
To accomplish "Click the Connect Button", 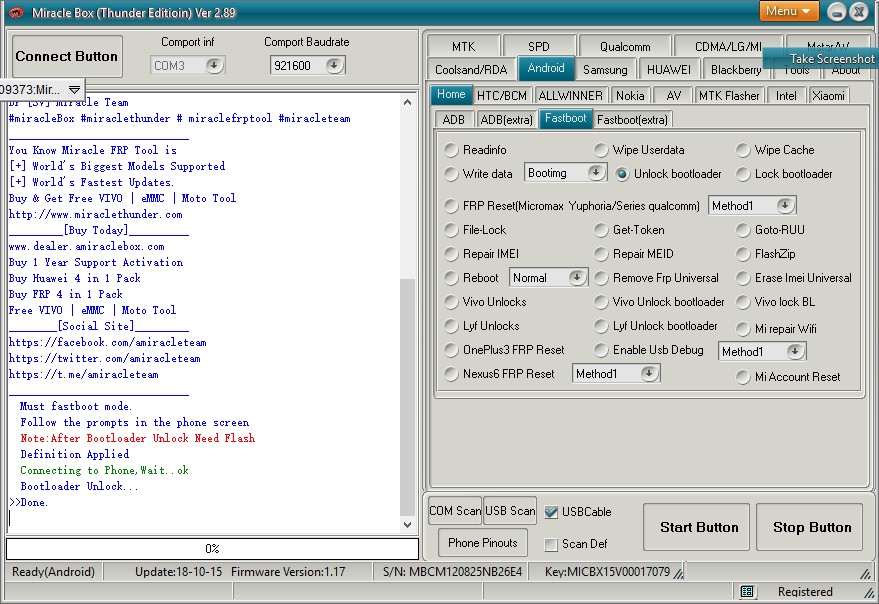I will point(67,56).
